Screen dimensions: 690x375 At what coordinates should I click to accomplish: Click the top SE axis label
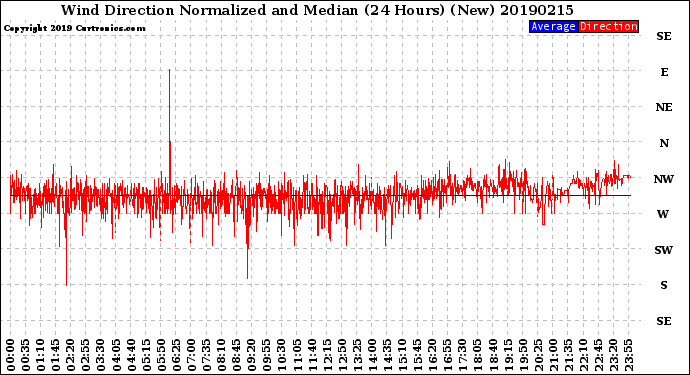coord(664,36)
